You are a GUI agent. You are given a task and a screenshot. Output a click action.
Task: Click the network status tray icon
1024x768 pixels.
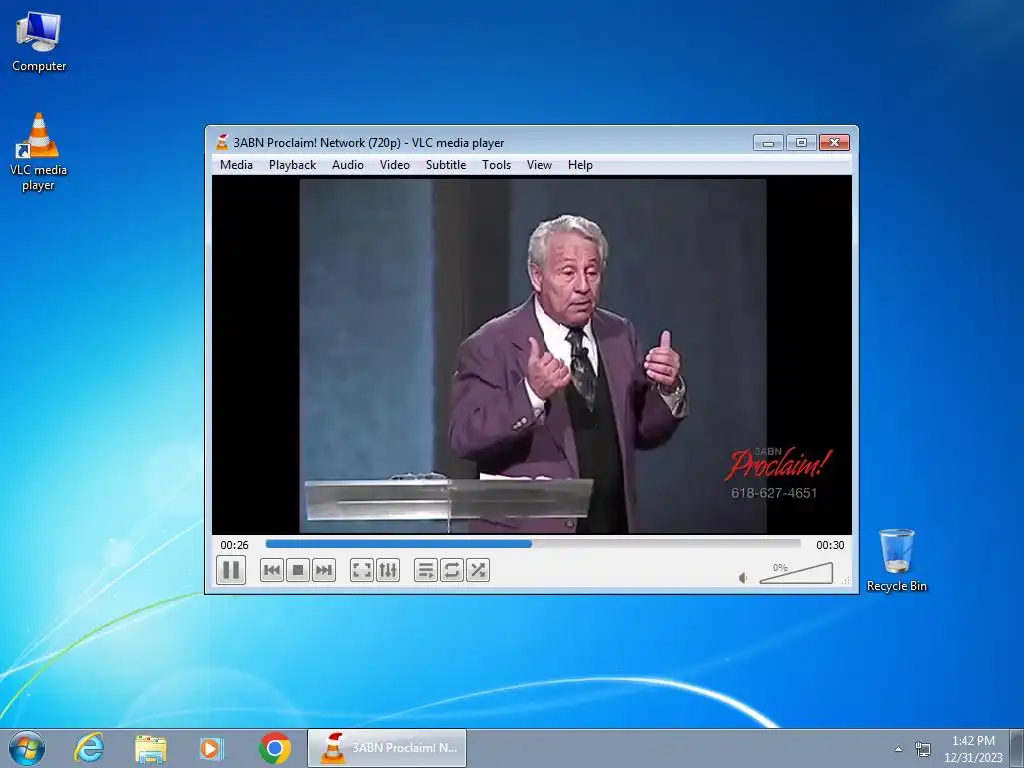[x=923, y=749]
